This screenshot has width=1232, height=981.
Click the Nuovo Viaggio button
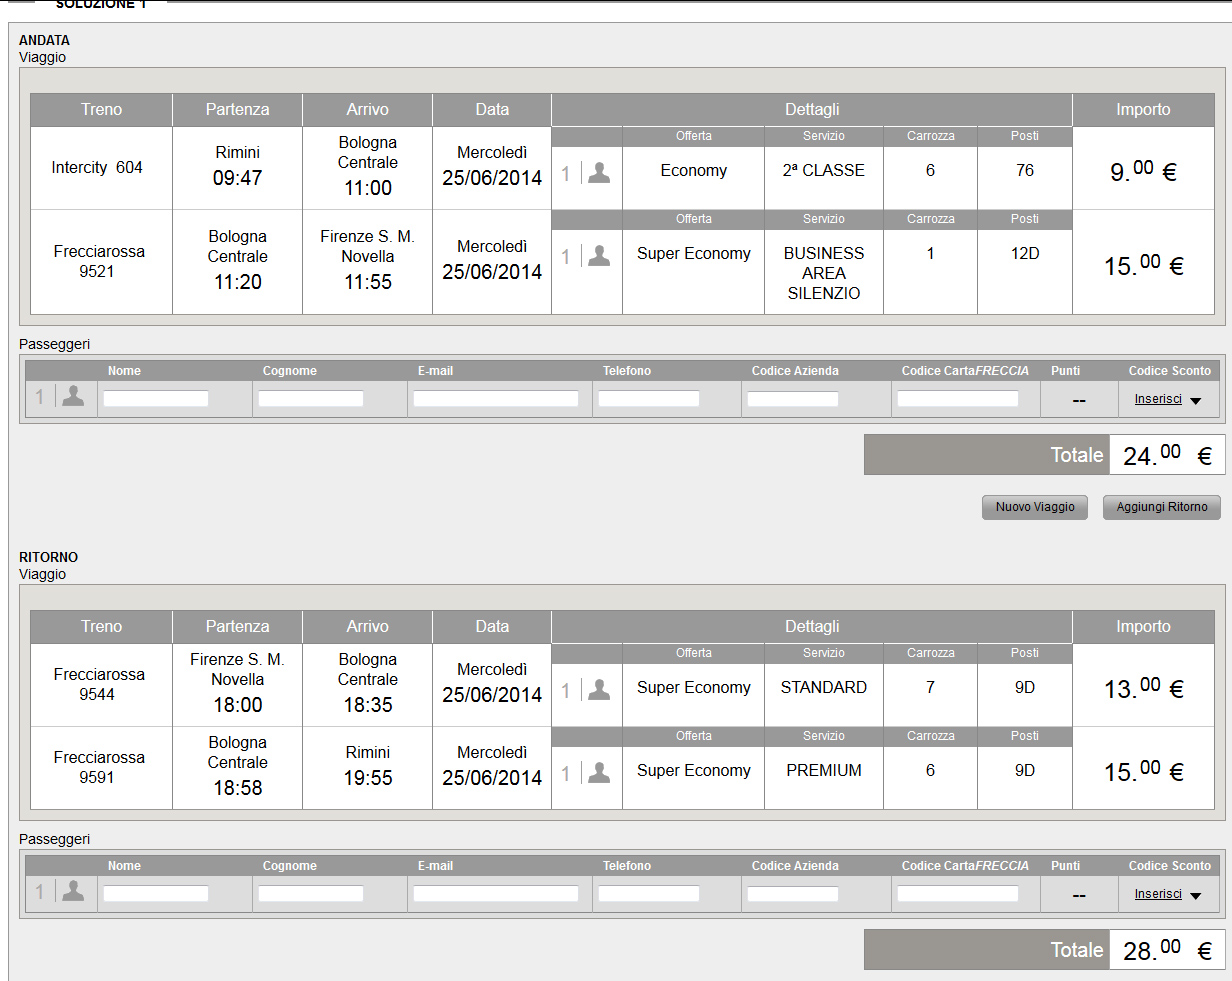pyautogui.click(x=1035, y=507)
